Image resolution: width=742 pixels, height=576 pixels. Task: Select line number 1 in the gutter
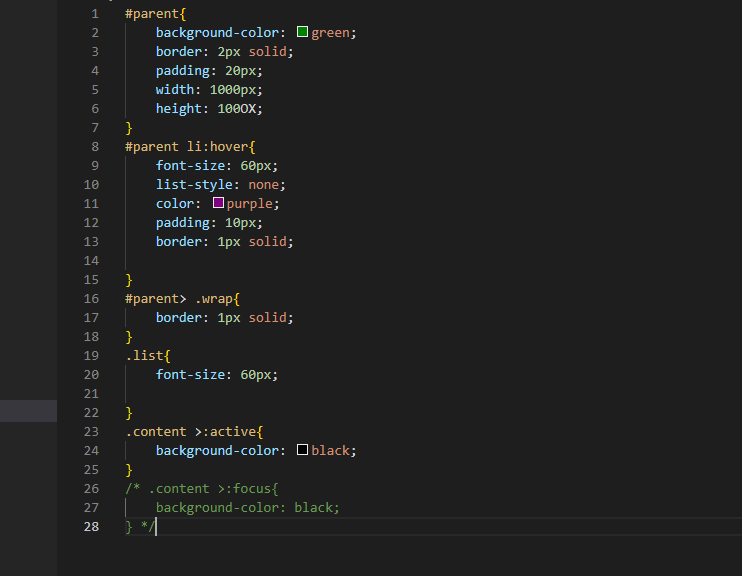(x=95, y=14)
